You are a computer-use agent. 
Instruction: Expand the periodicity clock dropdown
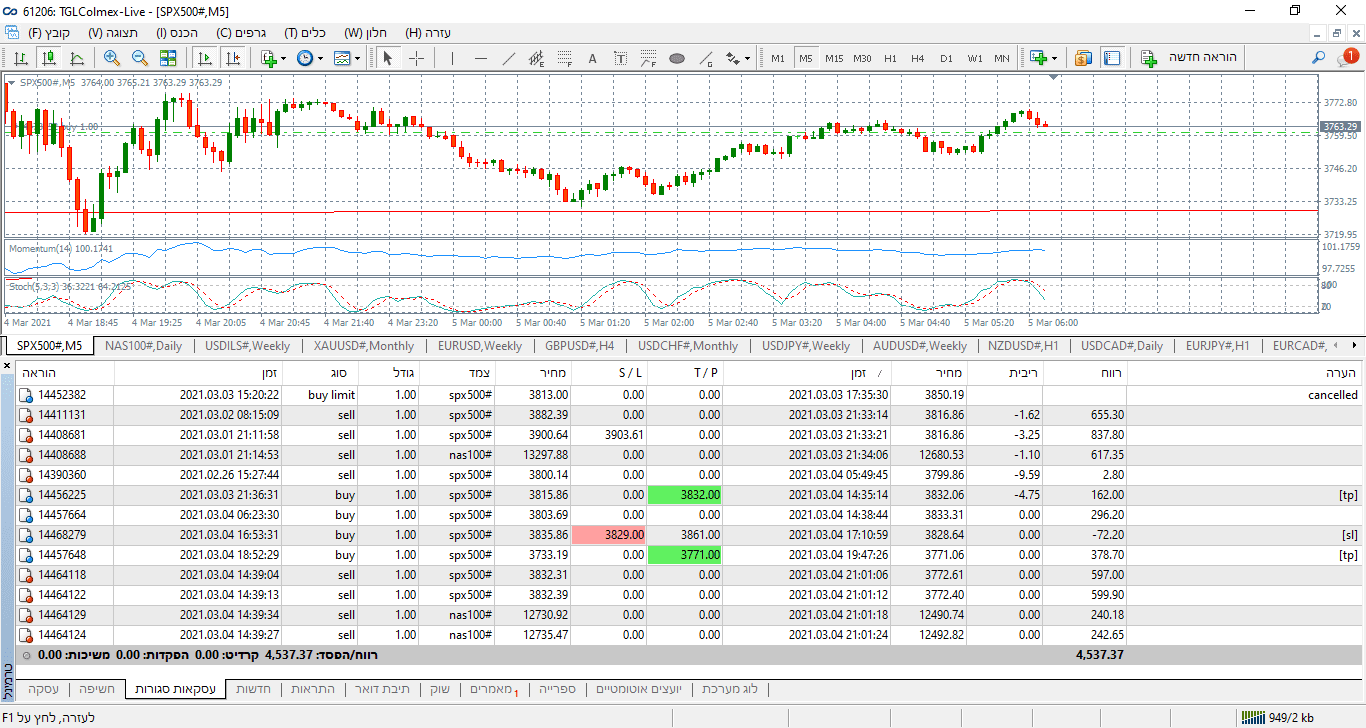[x=319, y=58]
